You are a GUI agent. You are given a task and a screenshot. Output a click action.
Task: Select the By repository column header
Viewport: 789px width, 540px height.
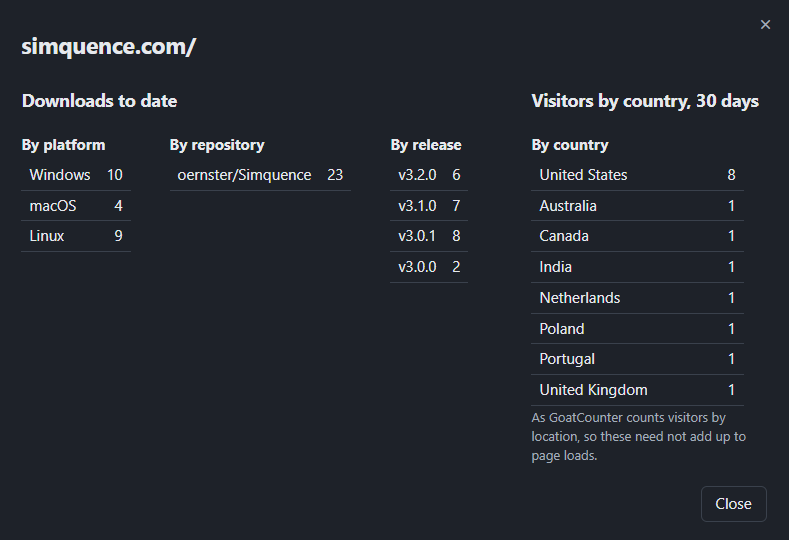[x=217, y=145]
